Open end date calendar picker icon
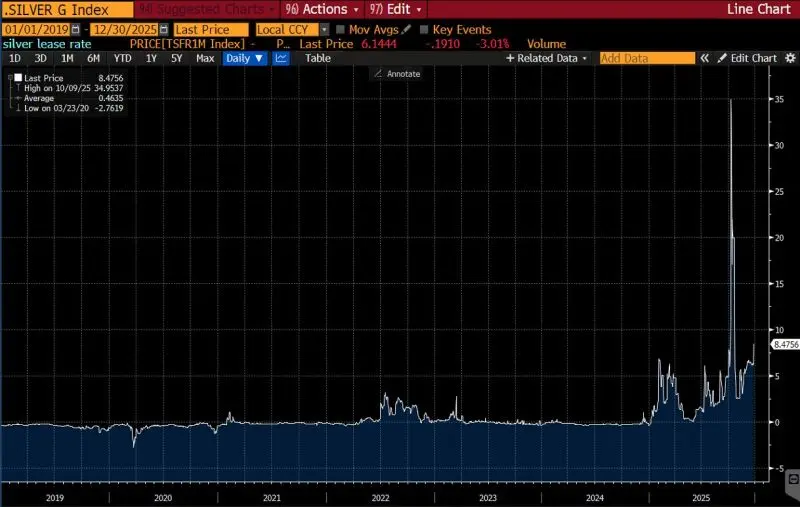The height and width of the screenshot is (507, 800). coord(164,30)
